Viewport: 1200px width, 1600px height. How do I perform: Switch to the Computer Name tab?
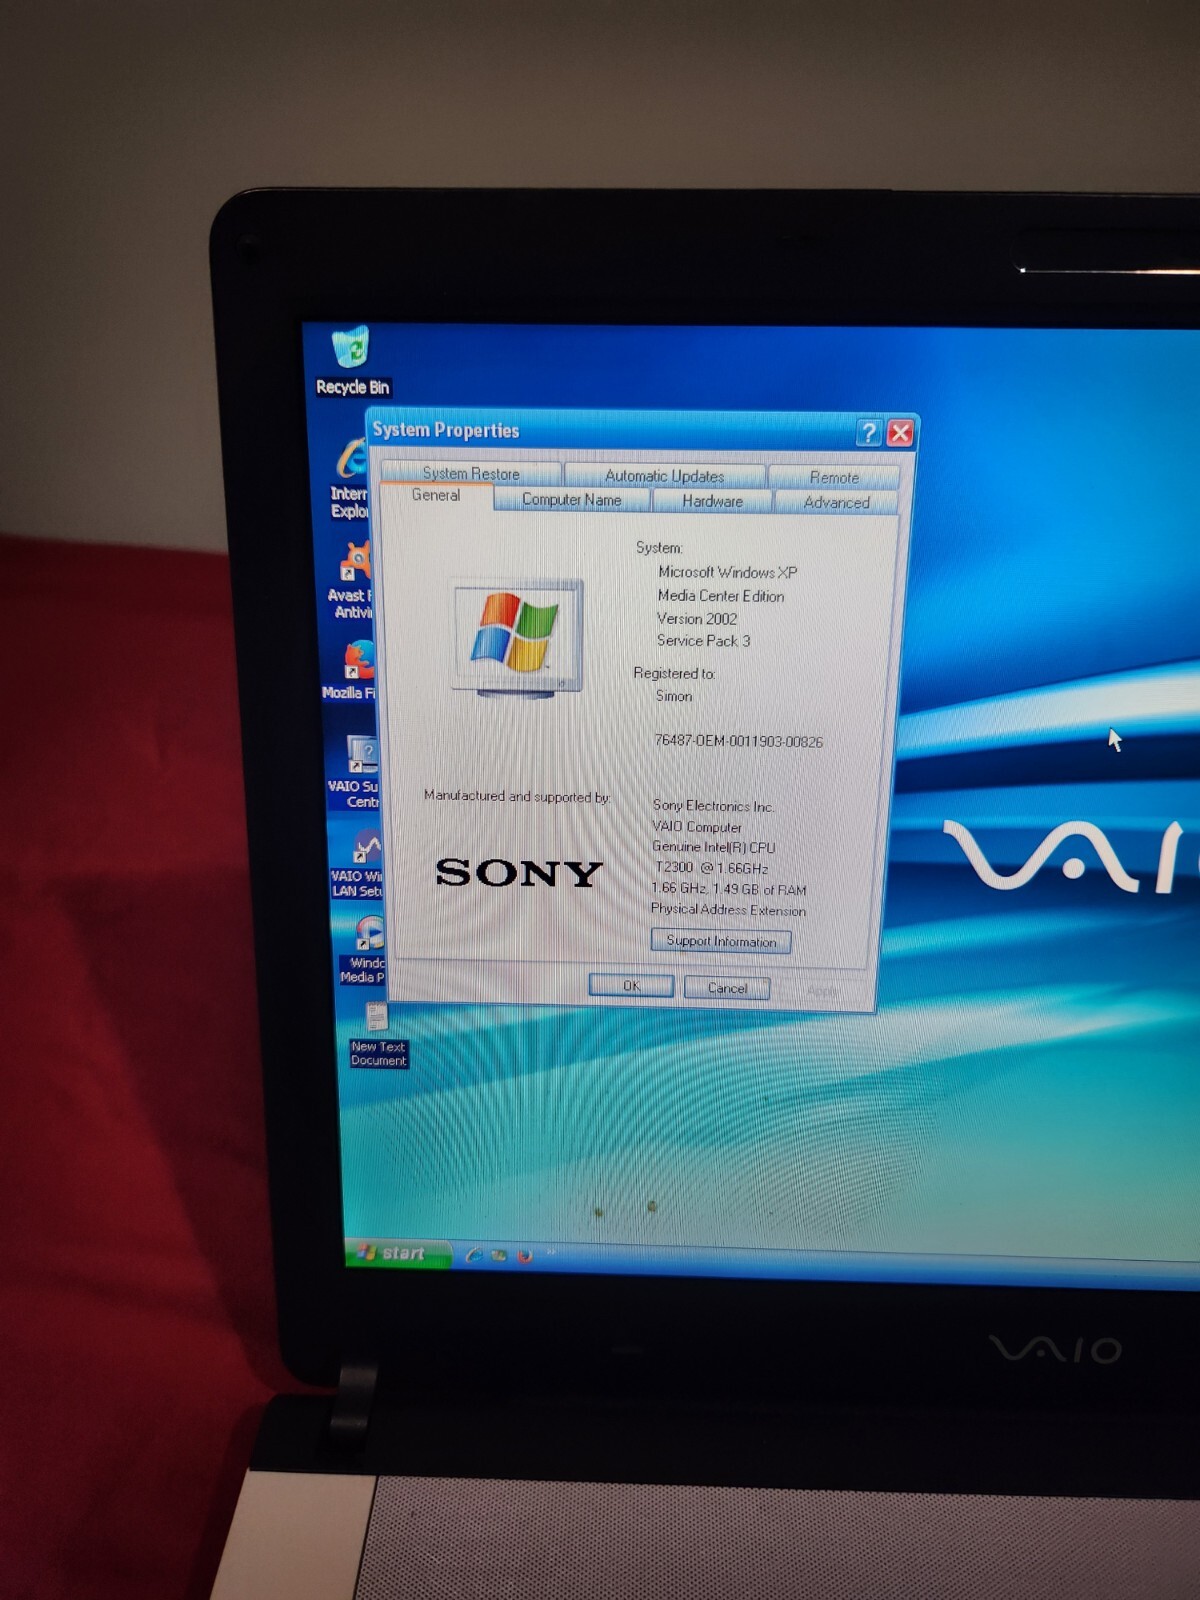tap(571, 499)
